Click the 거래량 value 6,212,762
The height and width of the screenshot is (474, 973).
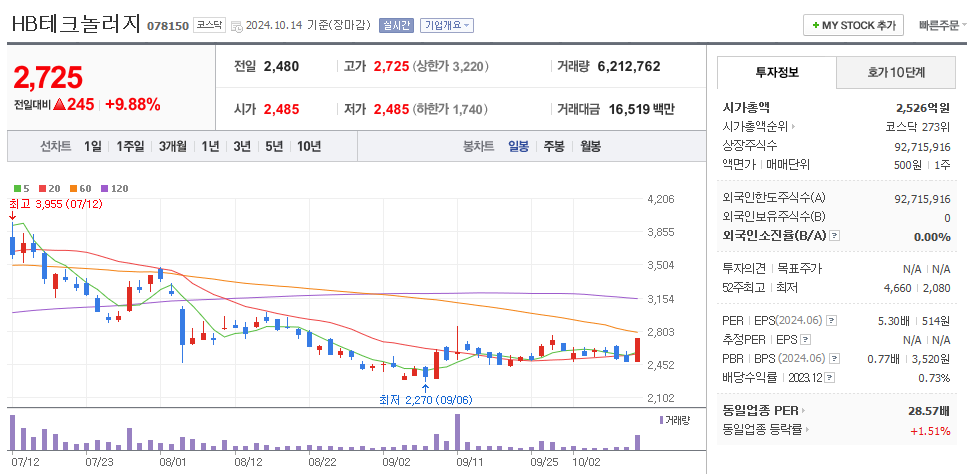[x=629, y=66]
